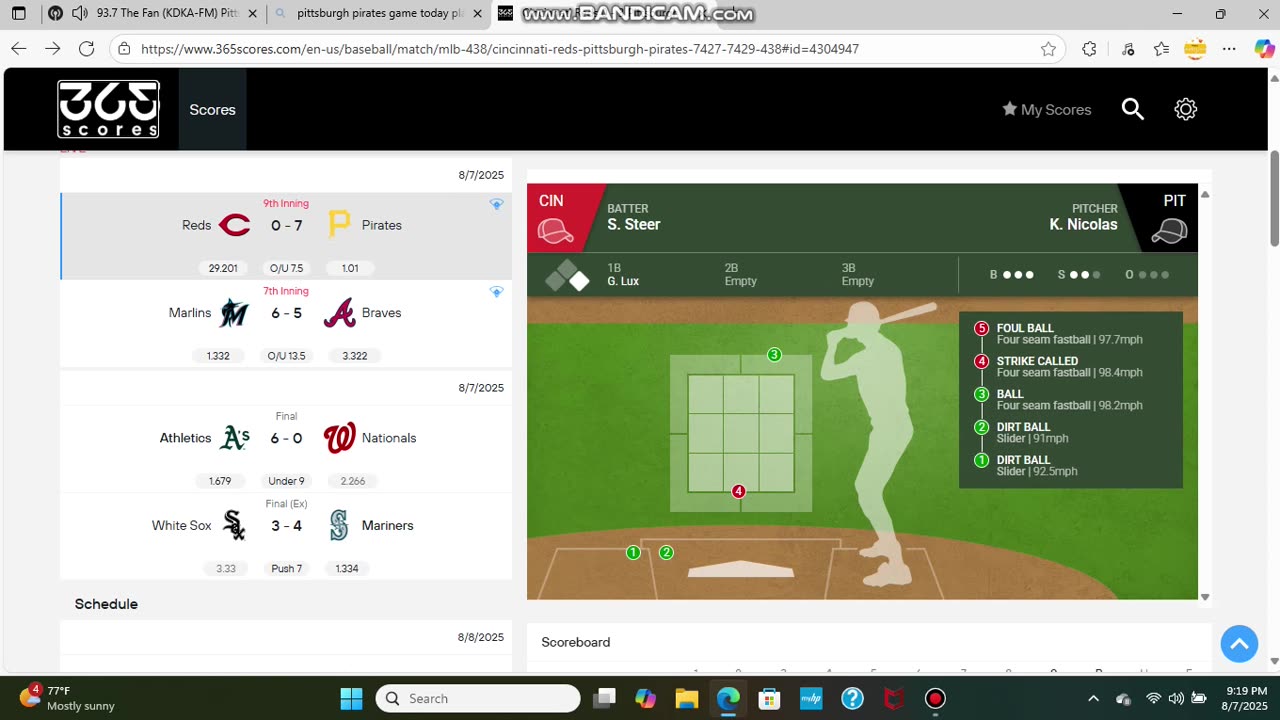1280x720 pixels.
Task: Click the taskbar Search box
Action: [x=478, y=698]
